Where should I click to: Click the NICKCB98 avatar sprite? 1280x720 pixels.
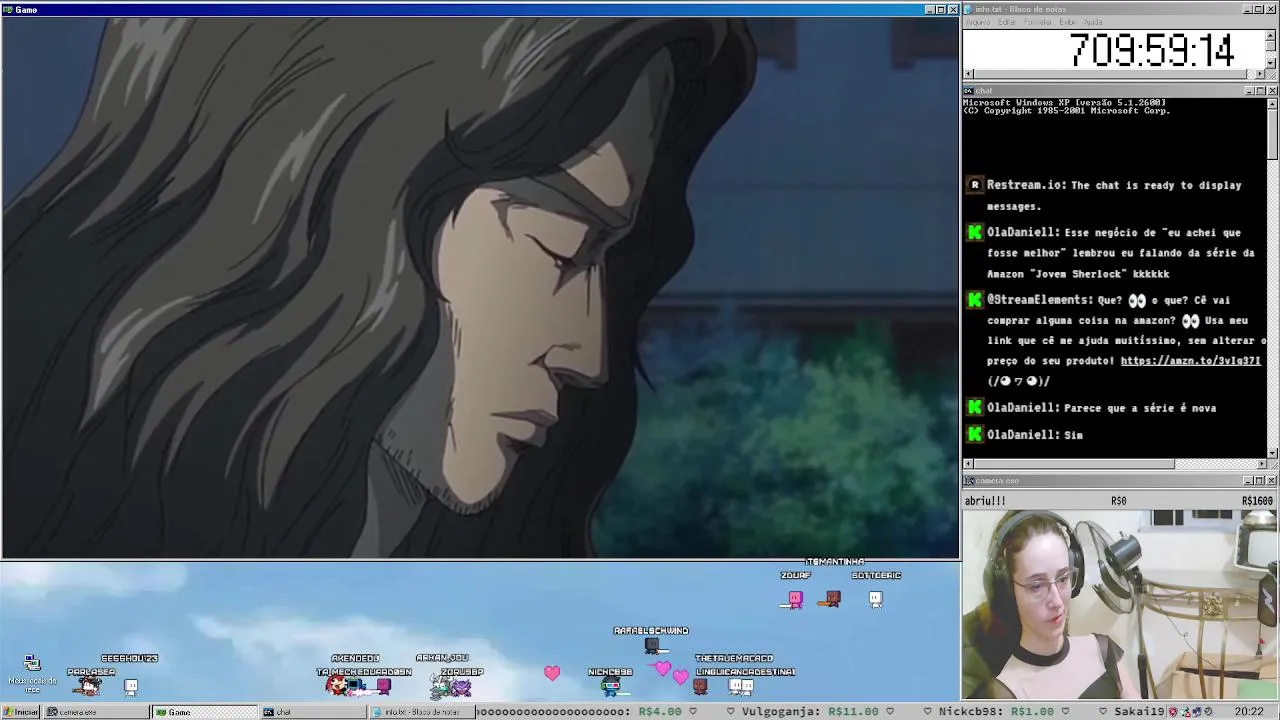(x=611, y=686)
